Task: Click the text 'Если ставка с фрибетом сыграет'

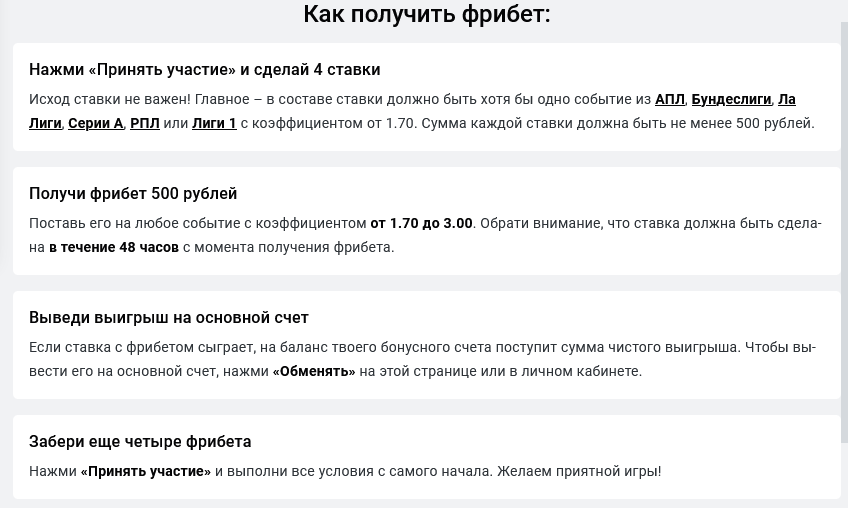Action: (142, 347)
